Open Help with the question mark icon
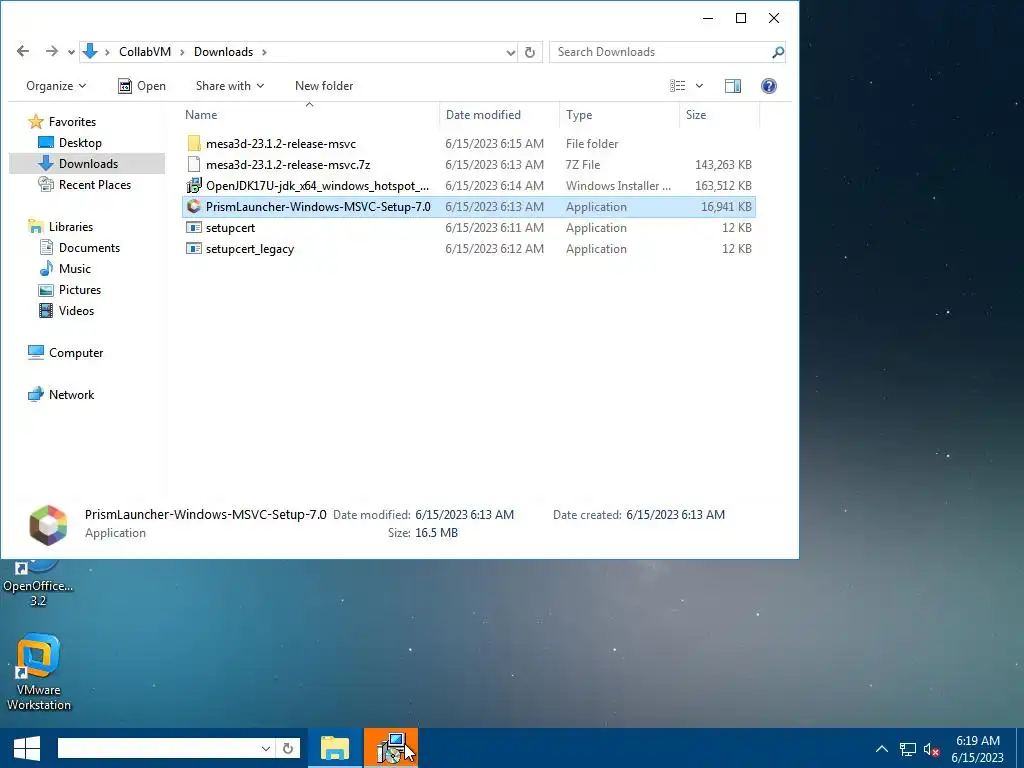Screen dimensions: 1024x768 click(769, 86)
